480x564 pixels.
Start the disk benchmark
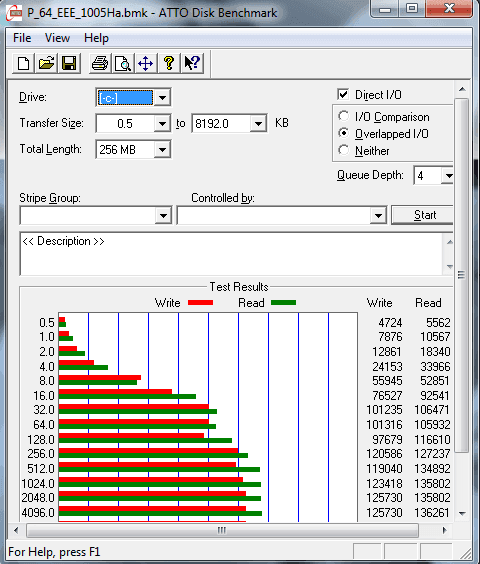[x=422, y=215]
